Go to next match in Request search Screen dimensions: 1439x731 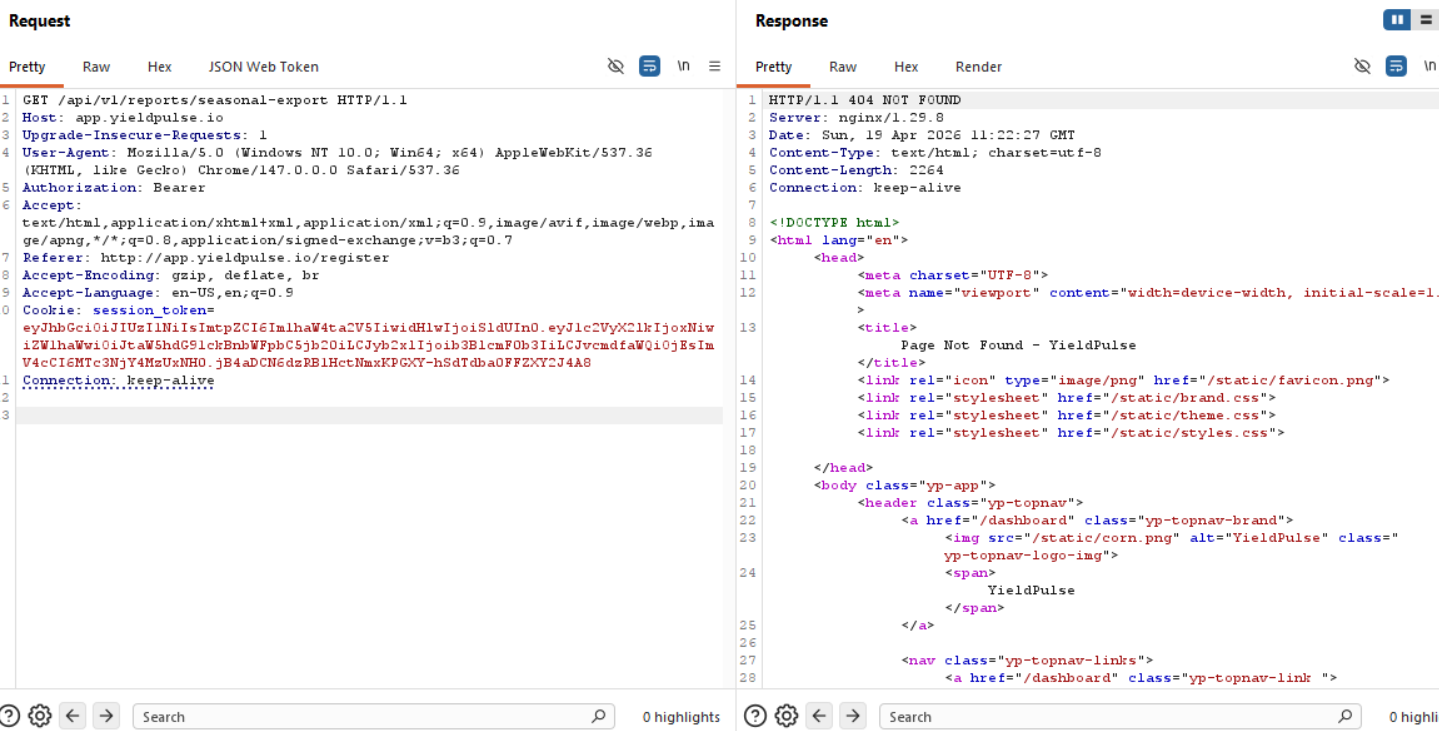click(106, 716)
